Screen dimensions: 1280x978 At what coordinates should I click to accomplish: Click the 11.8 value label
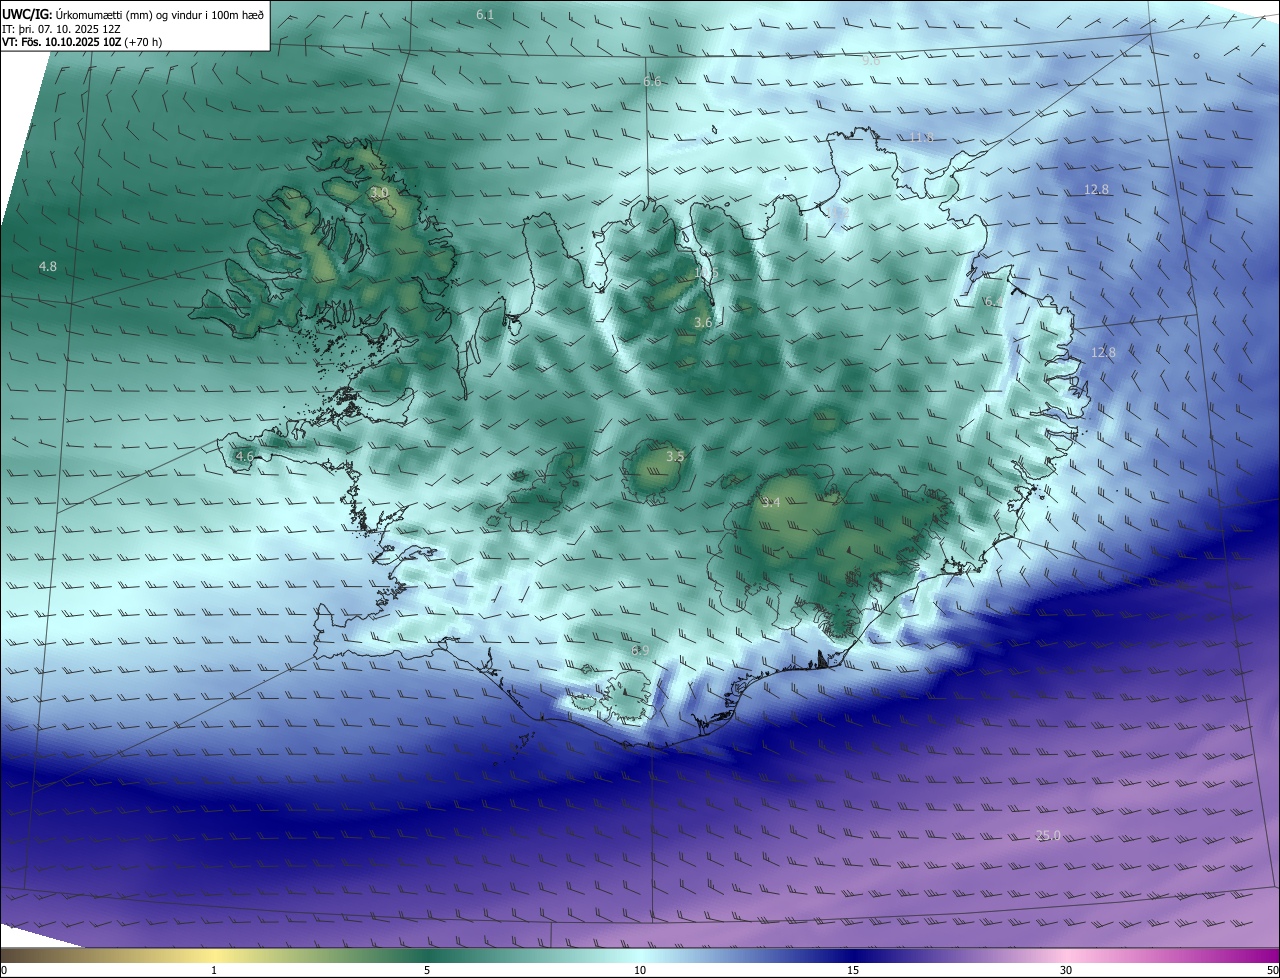[921, 137]
